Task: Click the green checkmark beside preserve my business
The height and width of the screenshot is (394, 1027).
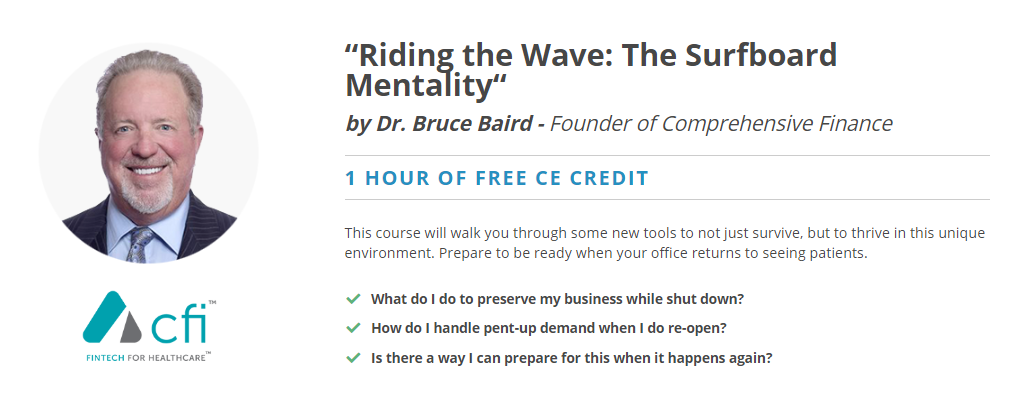Action: 353,299
